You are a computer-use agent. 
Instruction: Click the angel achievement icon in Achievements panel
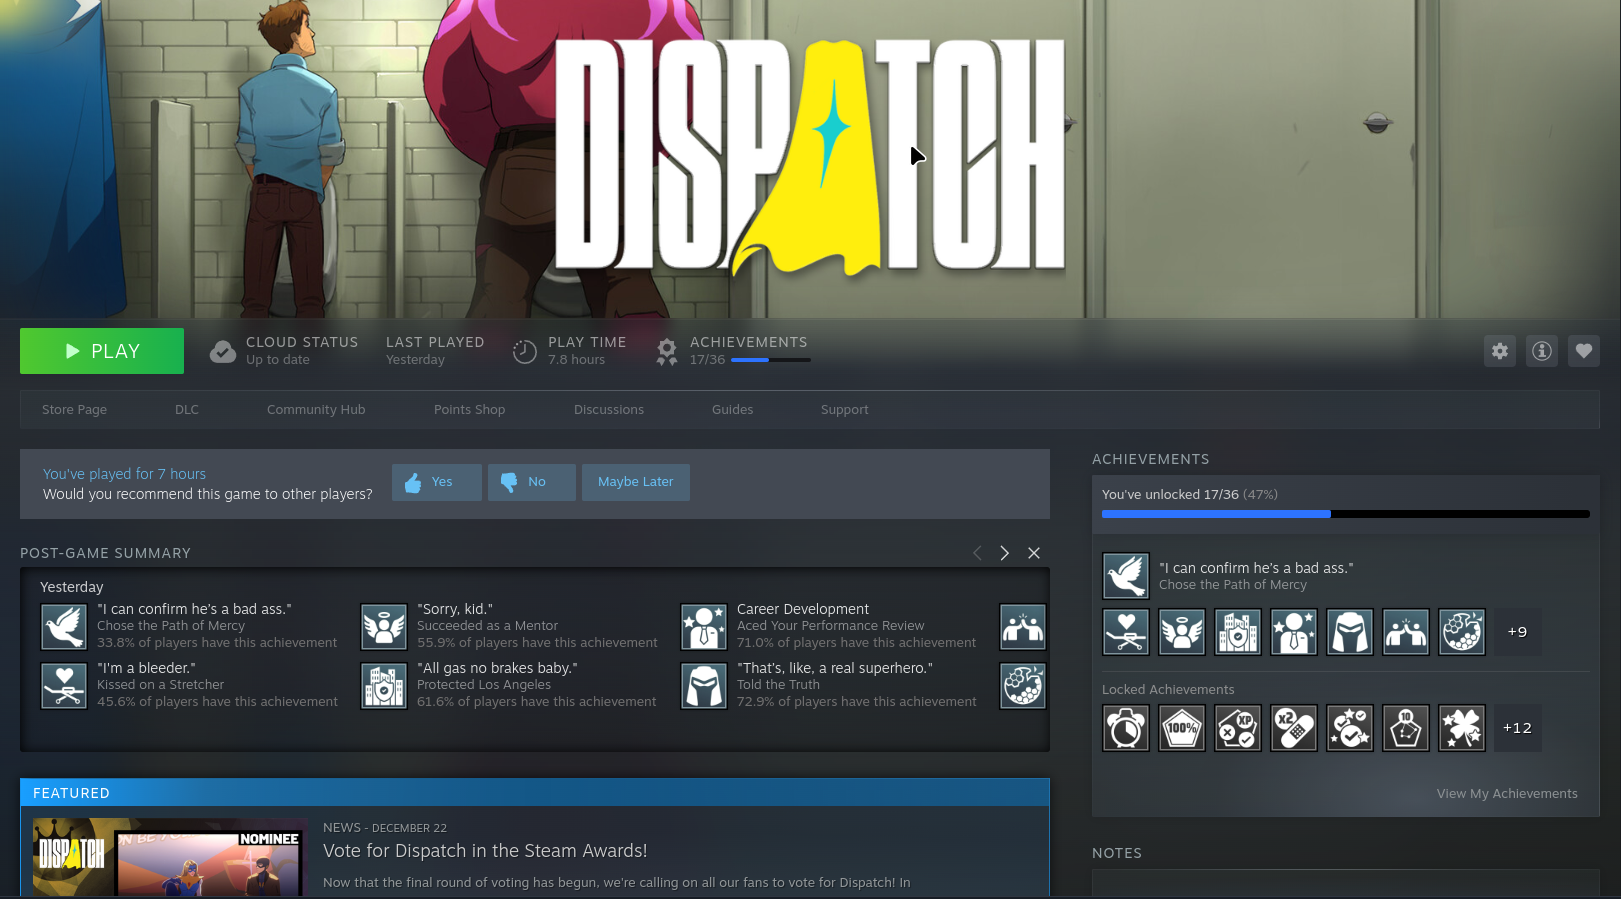coord(1182,632)
